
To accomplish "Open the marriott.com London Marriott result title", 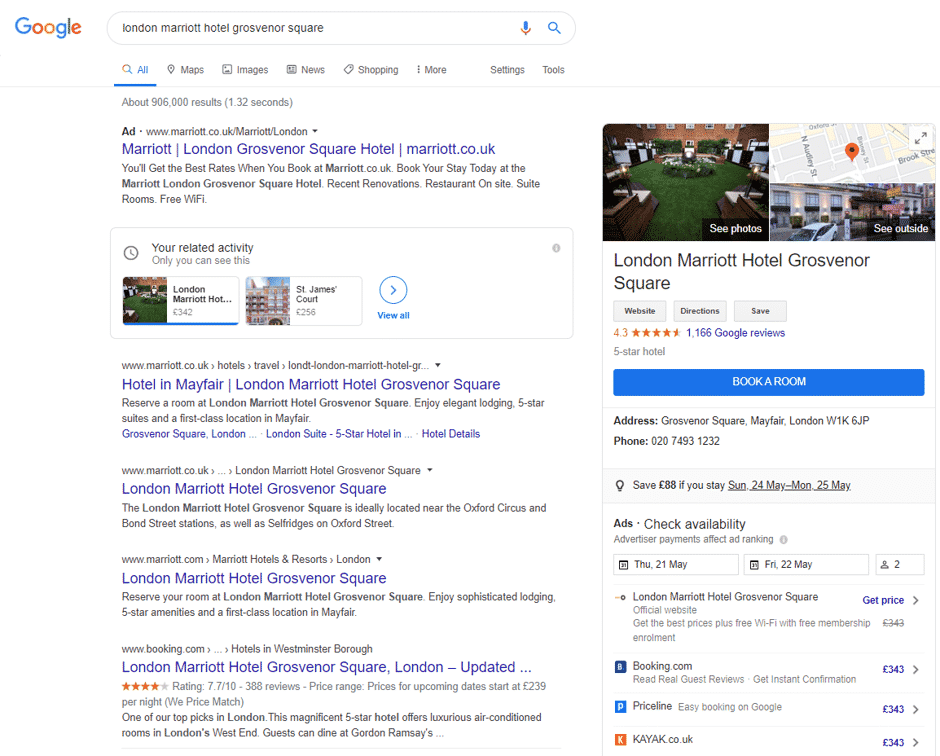I will 254,579.
